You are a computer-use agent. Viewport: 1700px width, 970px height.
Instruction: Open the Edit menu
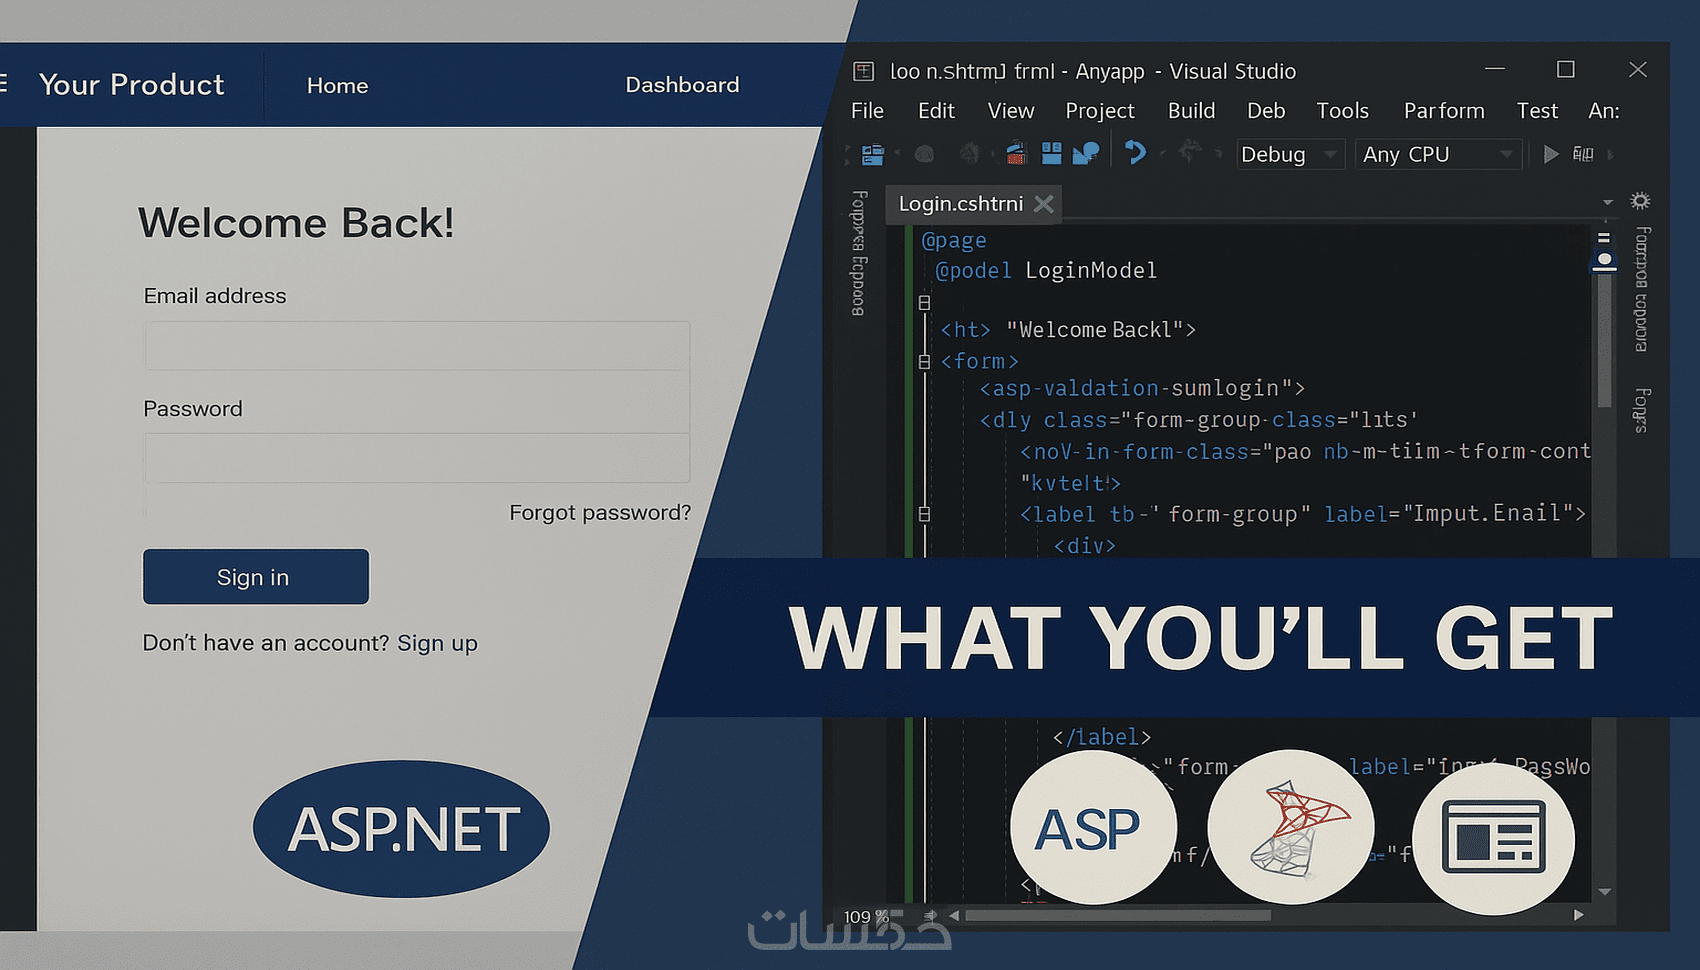tap(936, 111)
